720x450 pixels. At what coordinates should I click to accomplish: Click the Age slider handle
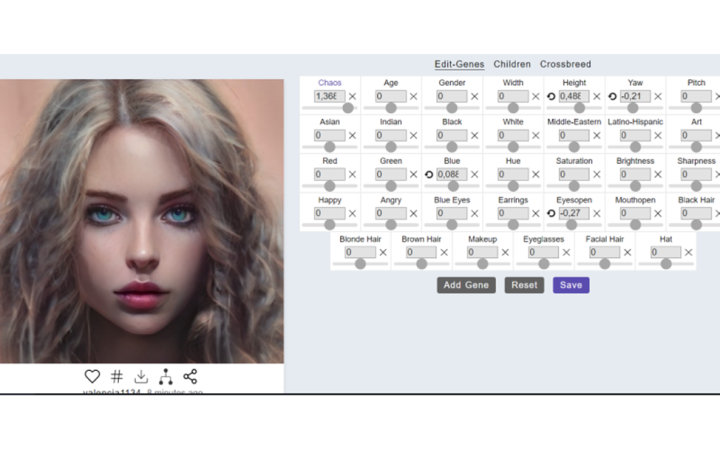coord(391,108)
